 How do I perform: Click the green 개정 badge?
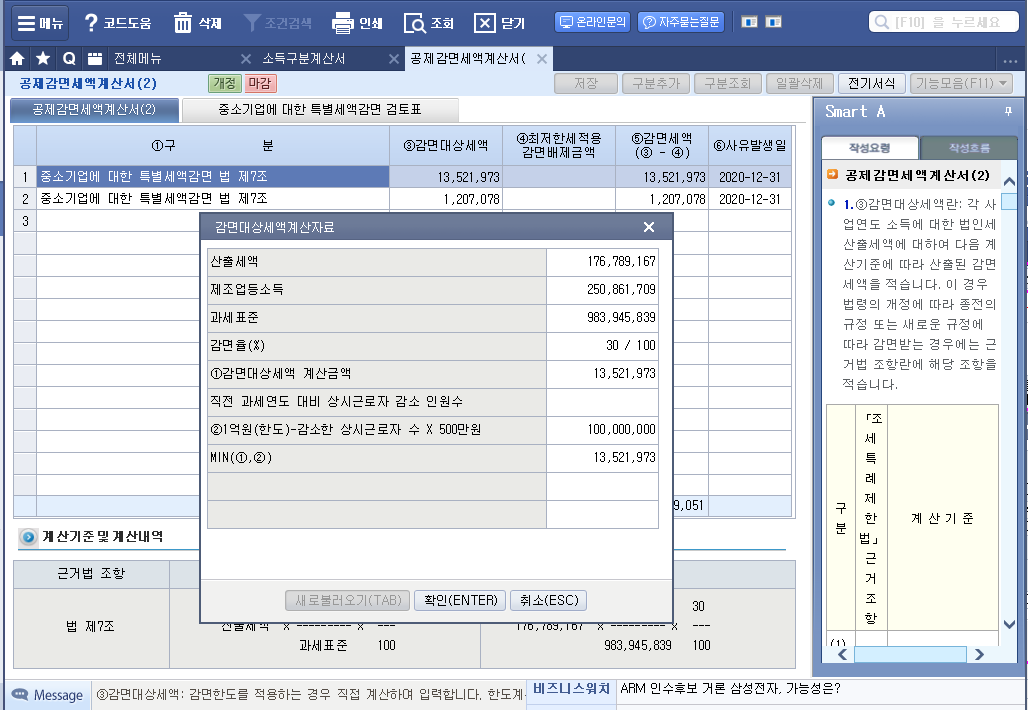[224, 83]
